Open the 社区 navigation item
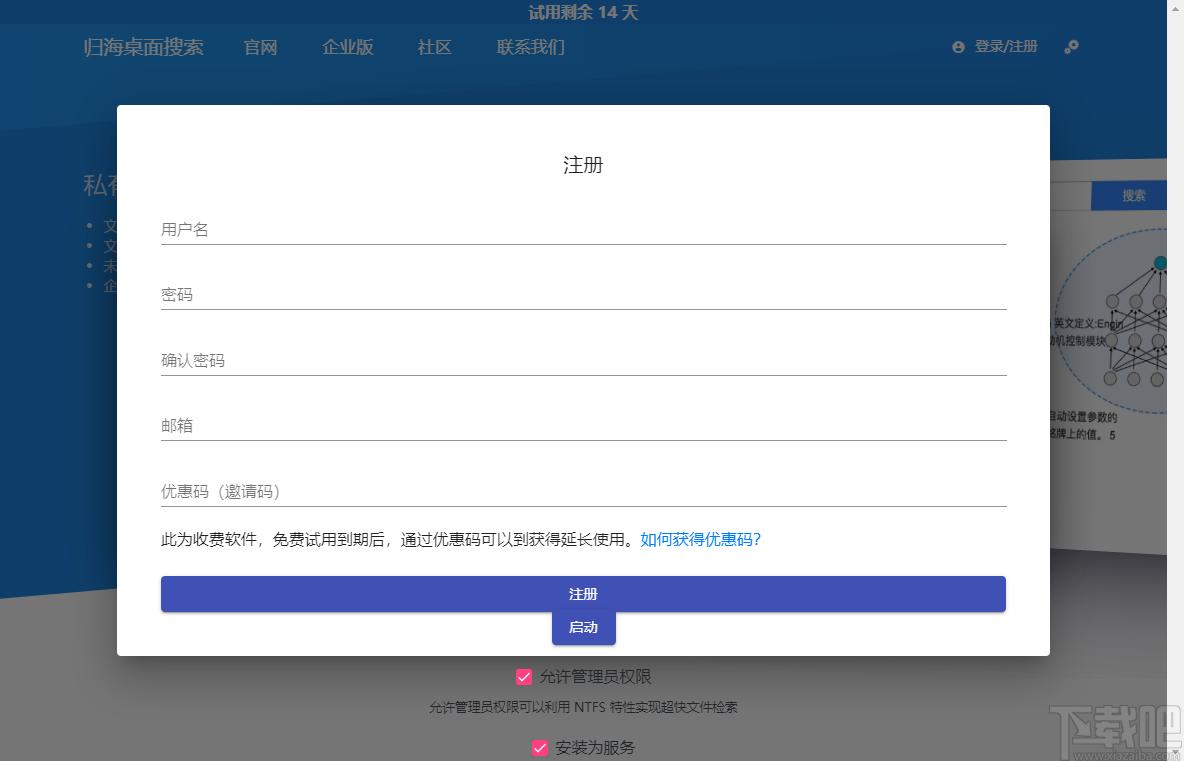This screenshot has width=1184, height=761. [434, 47]
